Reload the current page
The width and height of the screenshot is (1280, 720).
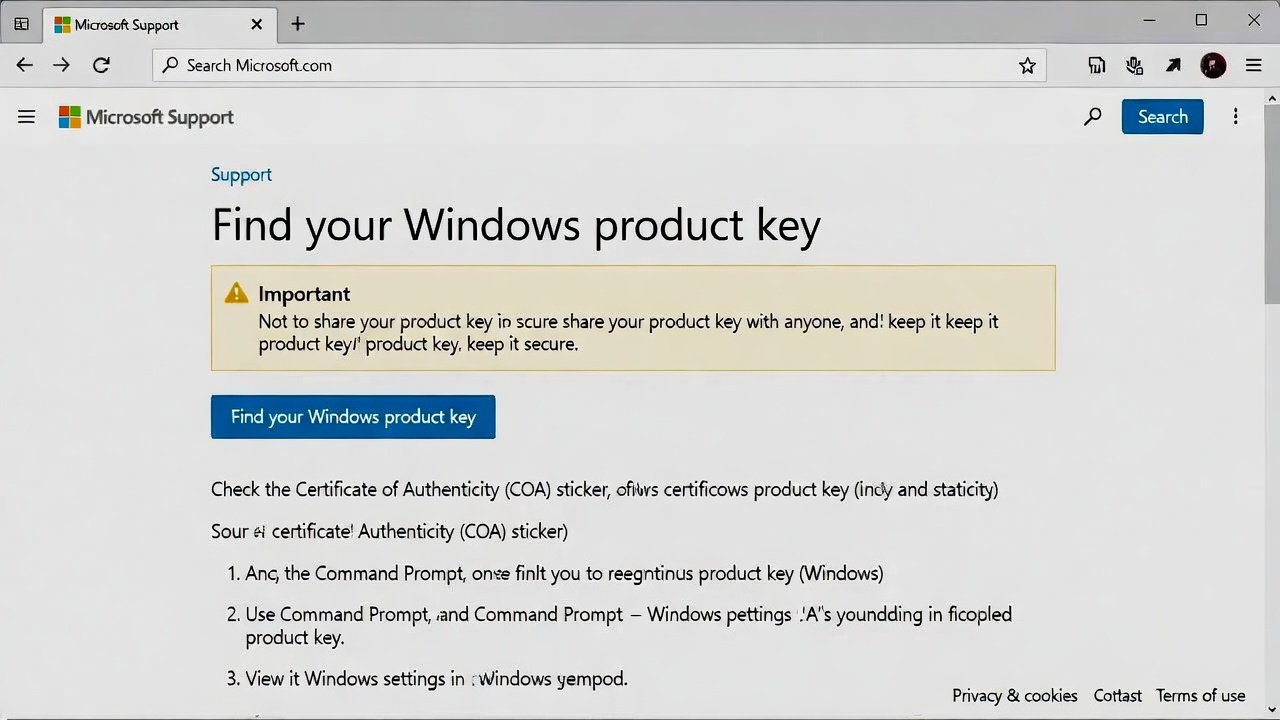pyautogui.click(x=101, y=65)
